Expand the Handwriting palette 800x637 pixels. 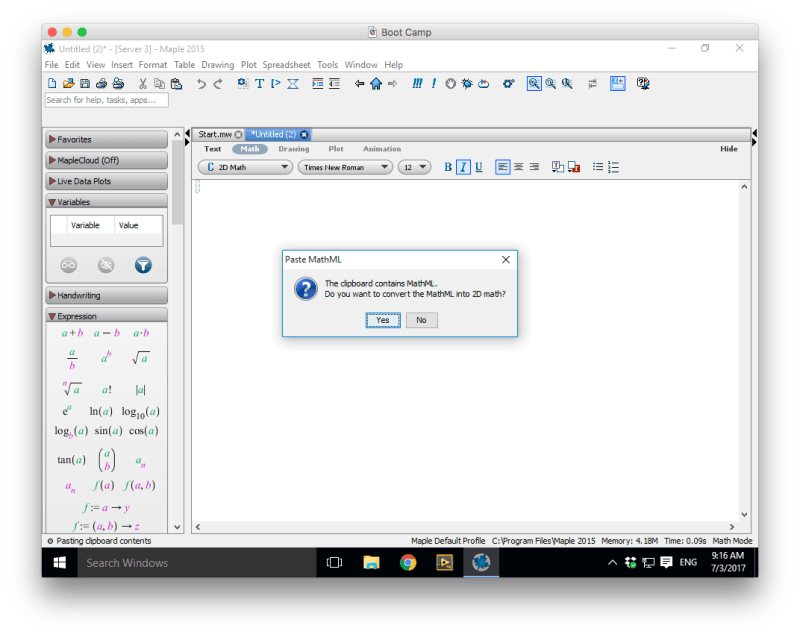click(107, 295)
